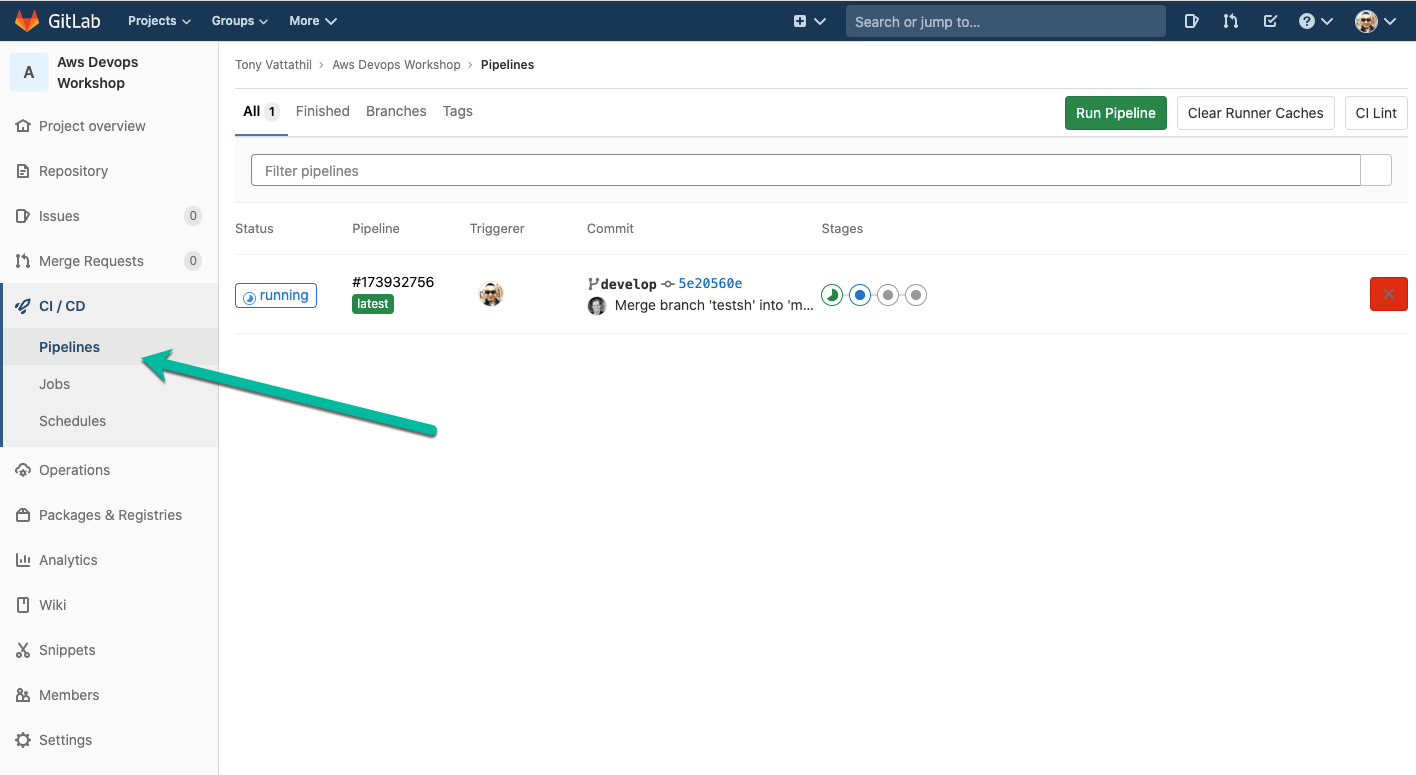This screenshot has height=775, width=1416.
Task: Open fourth stage gray icon
Action: 916,295
